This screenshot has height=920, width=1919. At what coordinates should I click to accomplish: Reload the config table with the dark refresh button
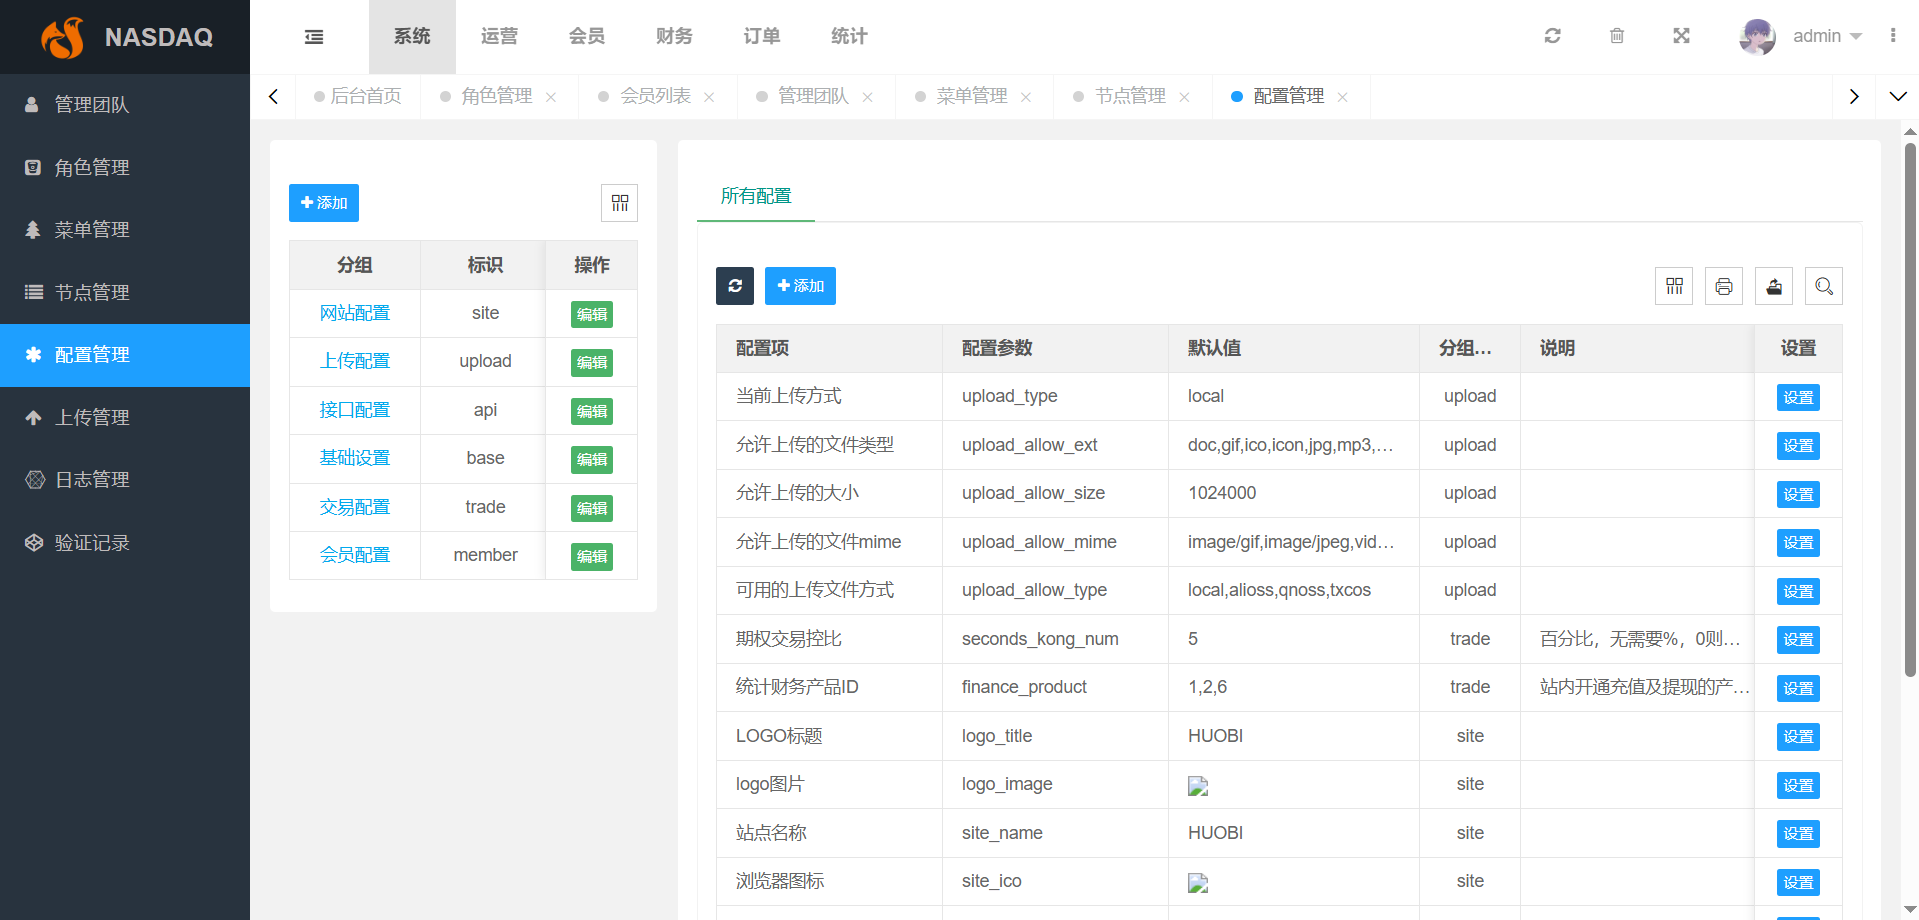coord(735,286)
